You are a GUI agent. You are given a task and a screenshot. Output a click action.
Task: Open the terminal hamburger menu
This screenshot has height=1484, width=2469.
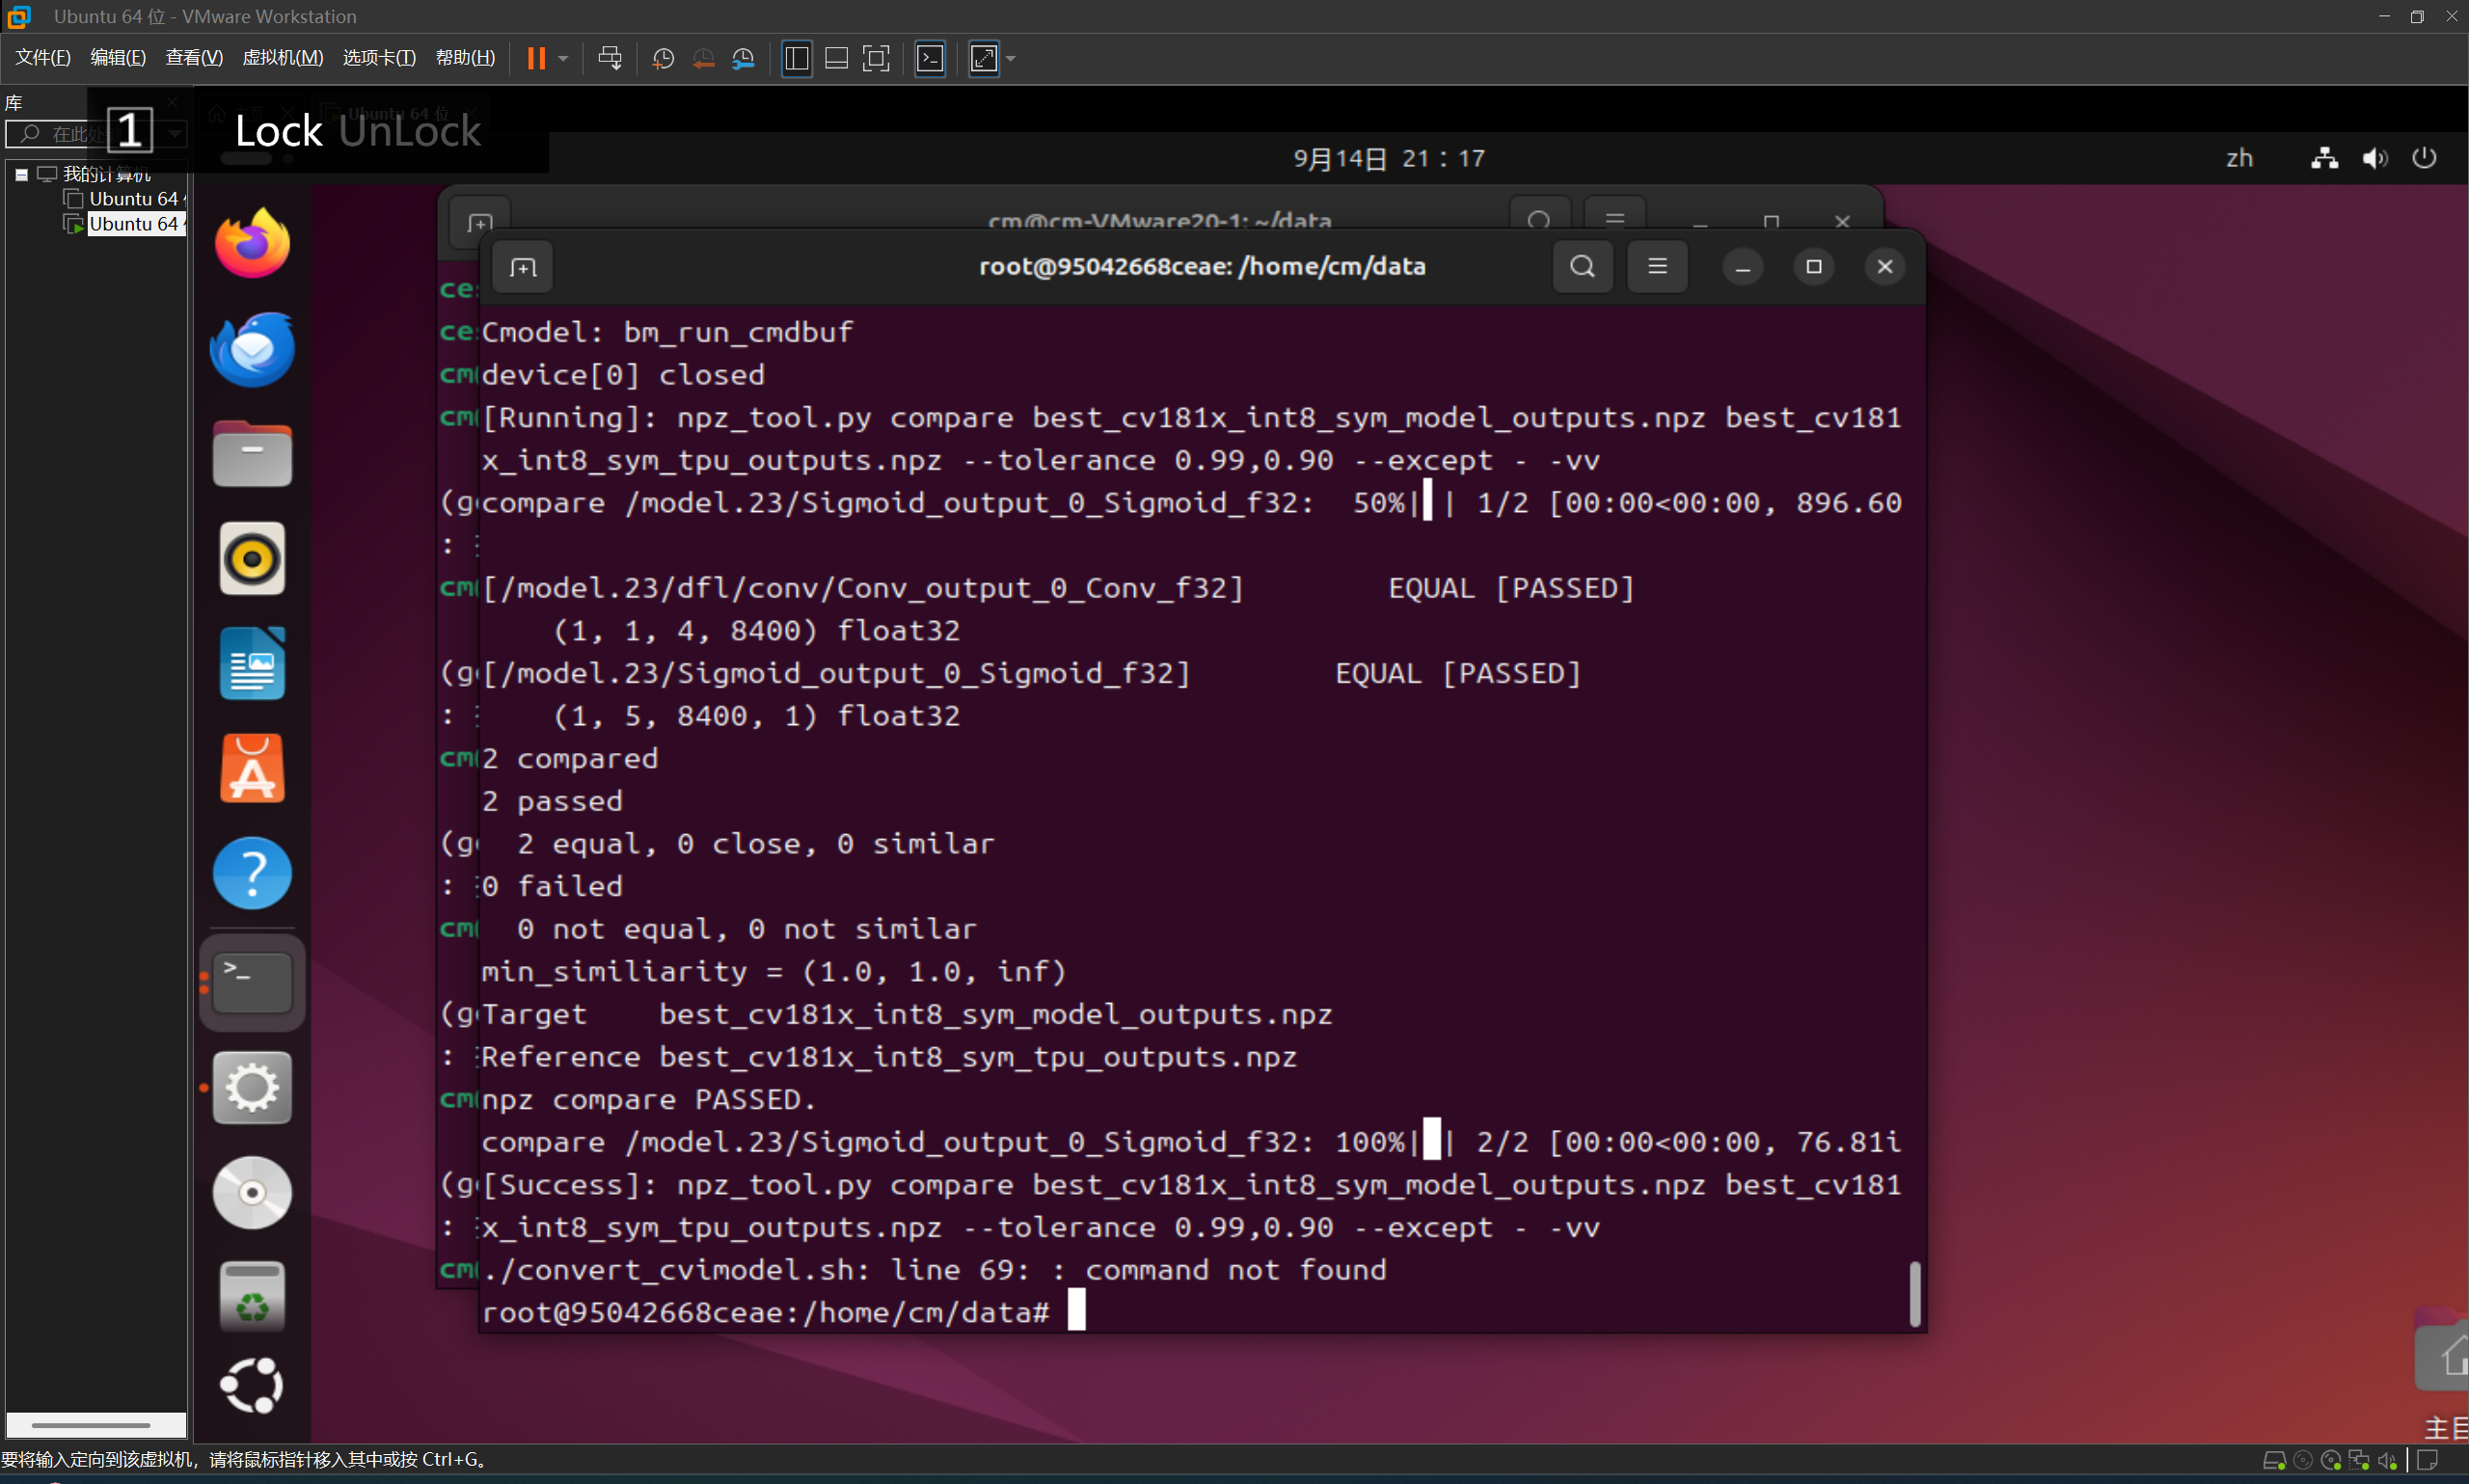pyautogui.click(x=1657, y=267)
